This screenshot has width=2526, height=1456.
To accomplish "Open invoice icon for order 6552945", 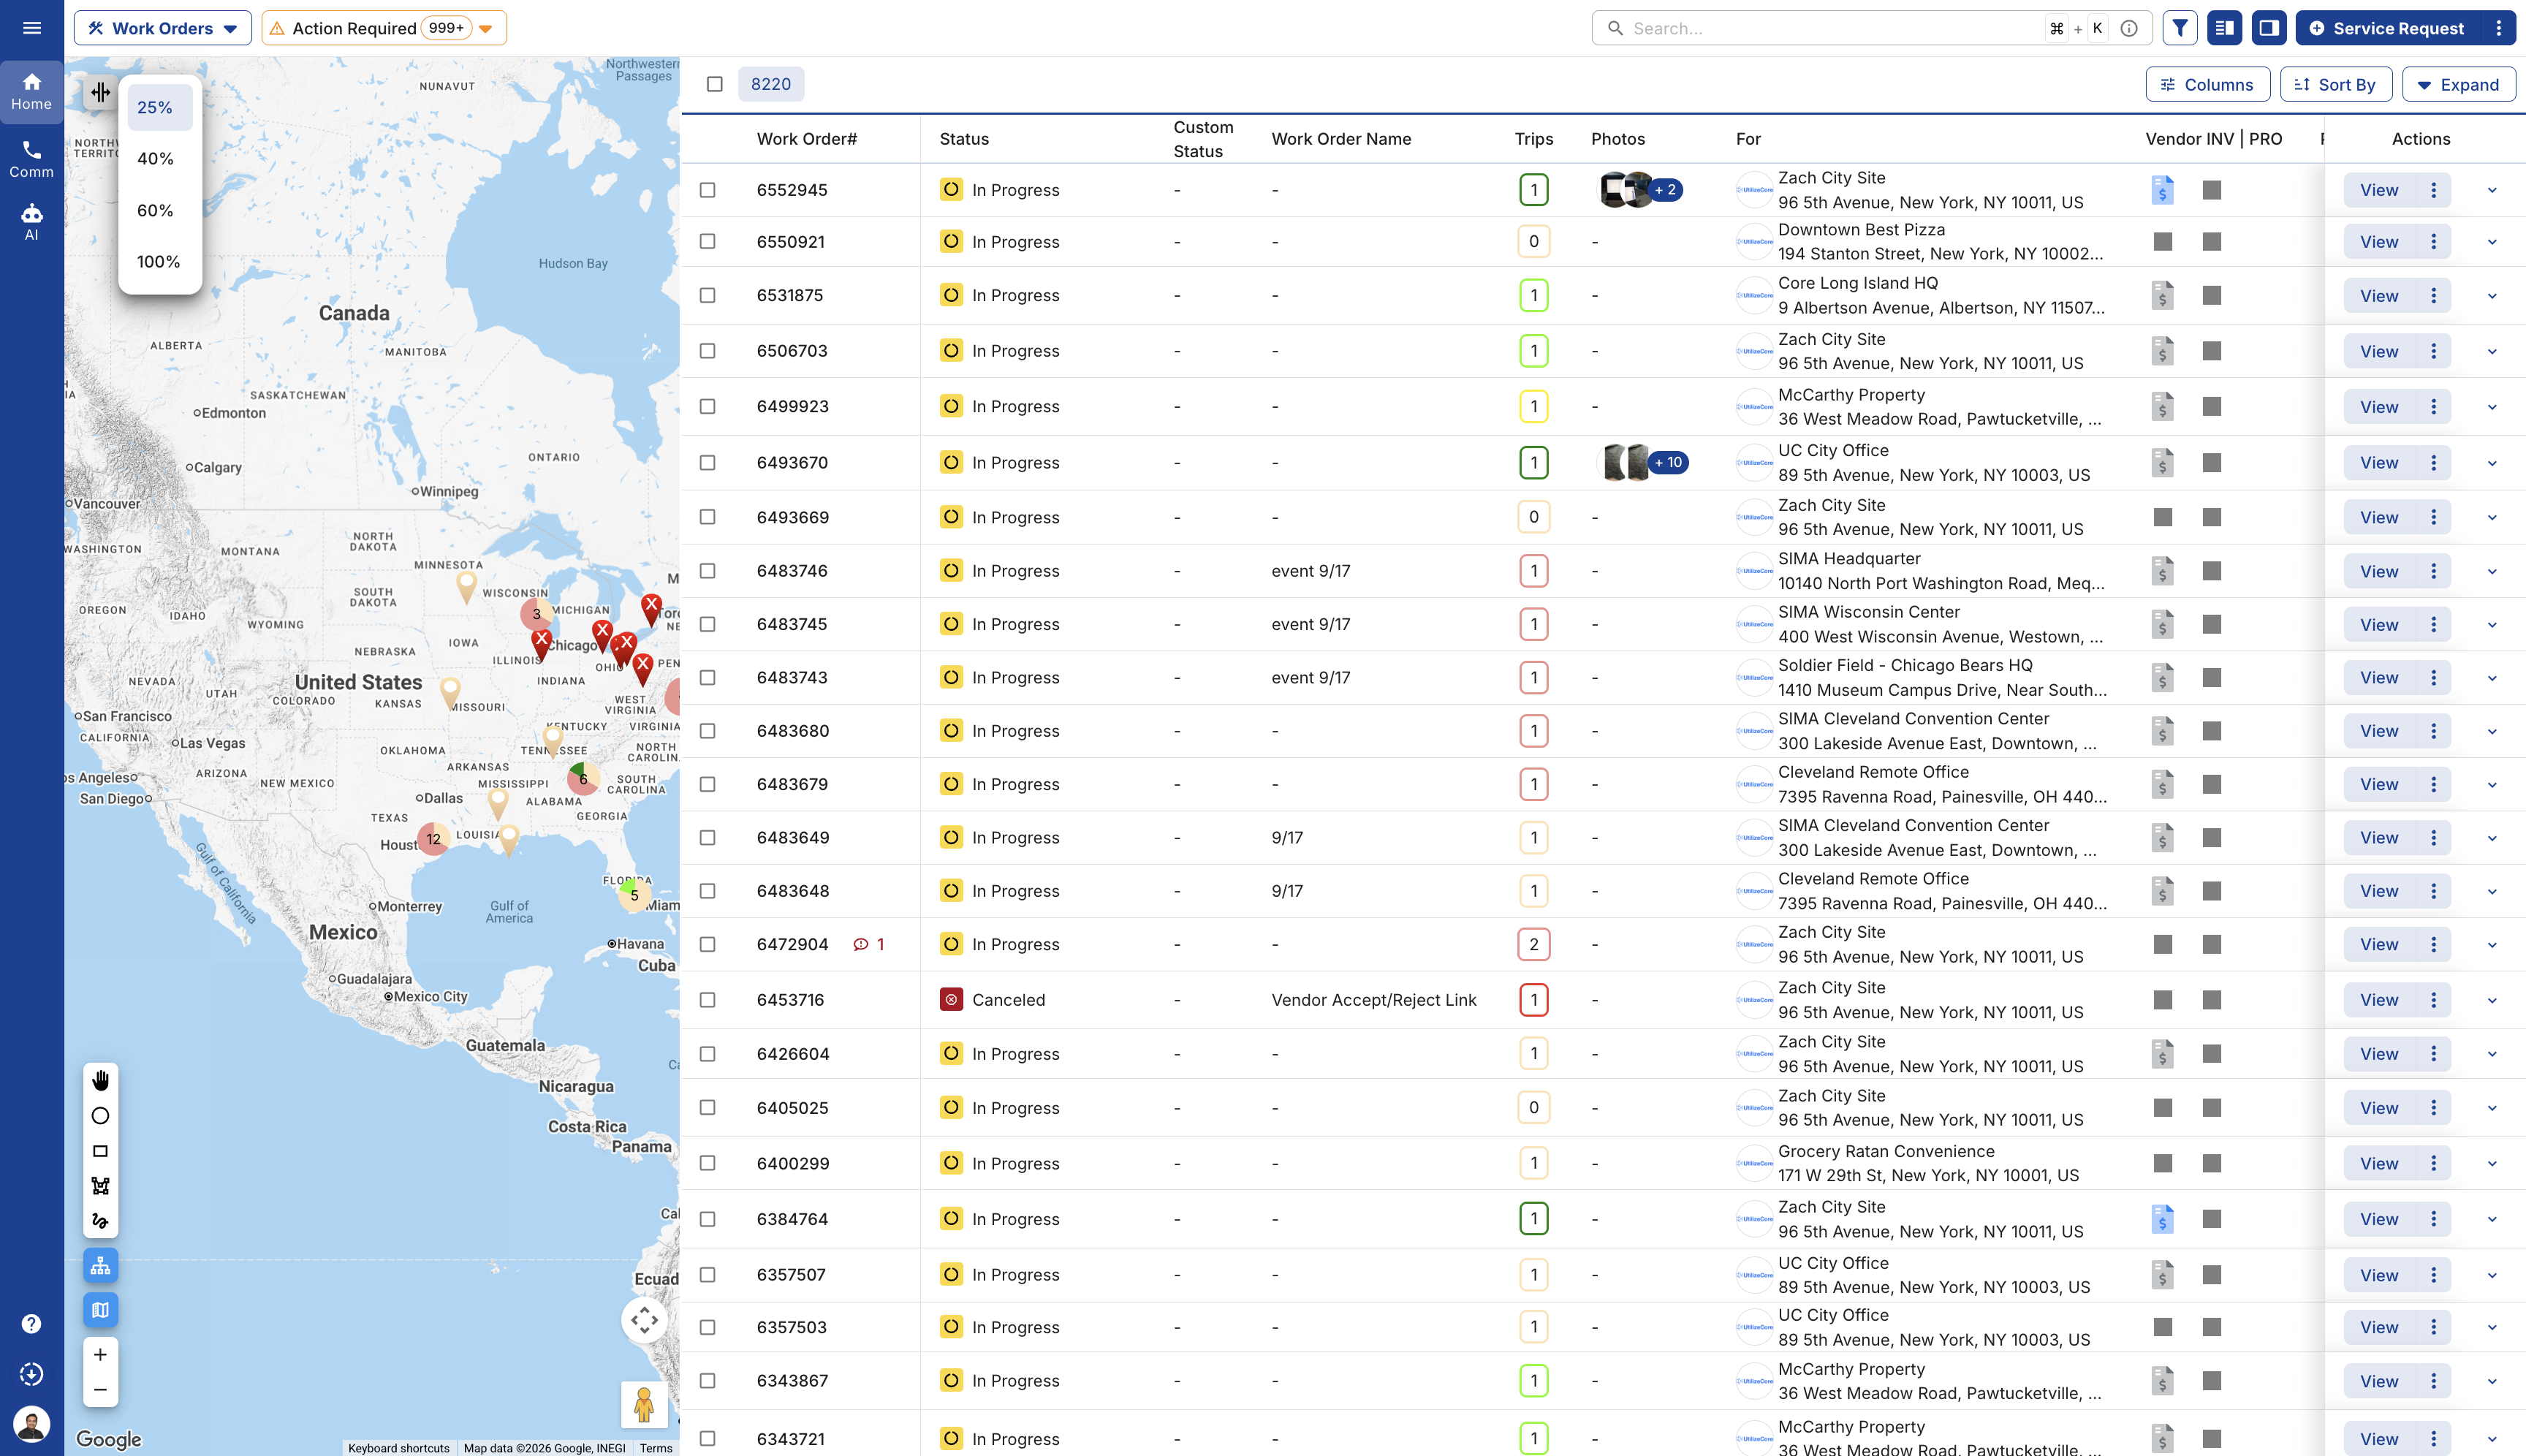I will click(x=2162, y=190).
